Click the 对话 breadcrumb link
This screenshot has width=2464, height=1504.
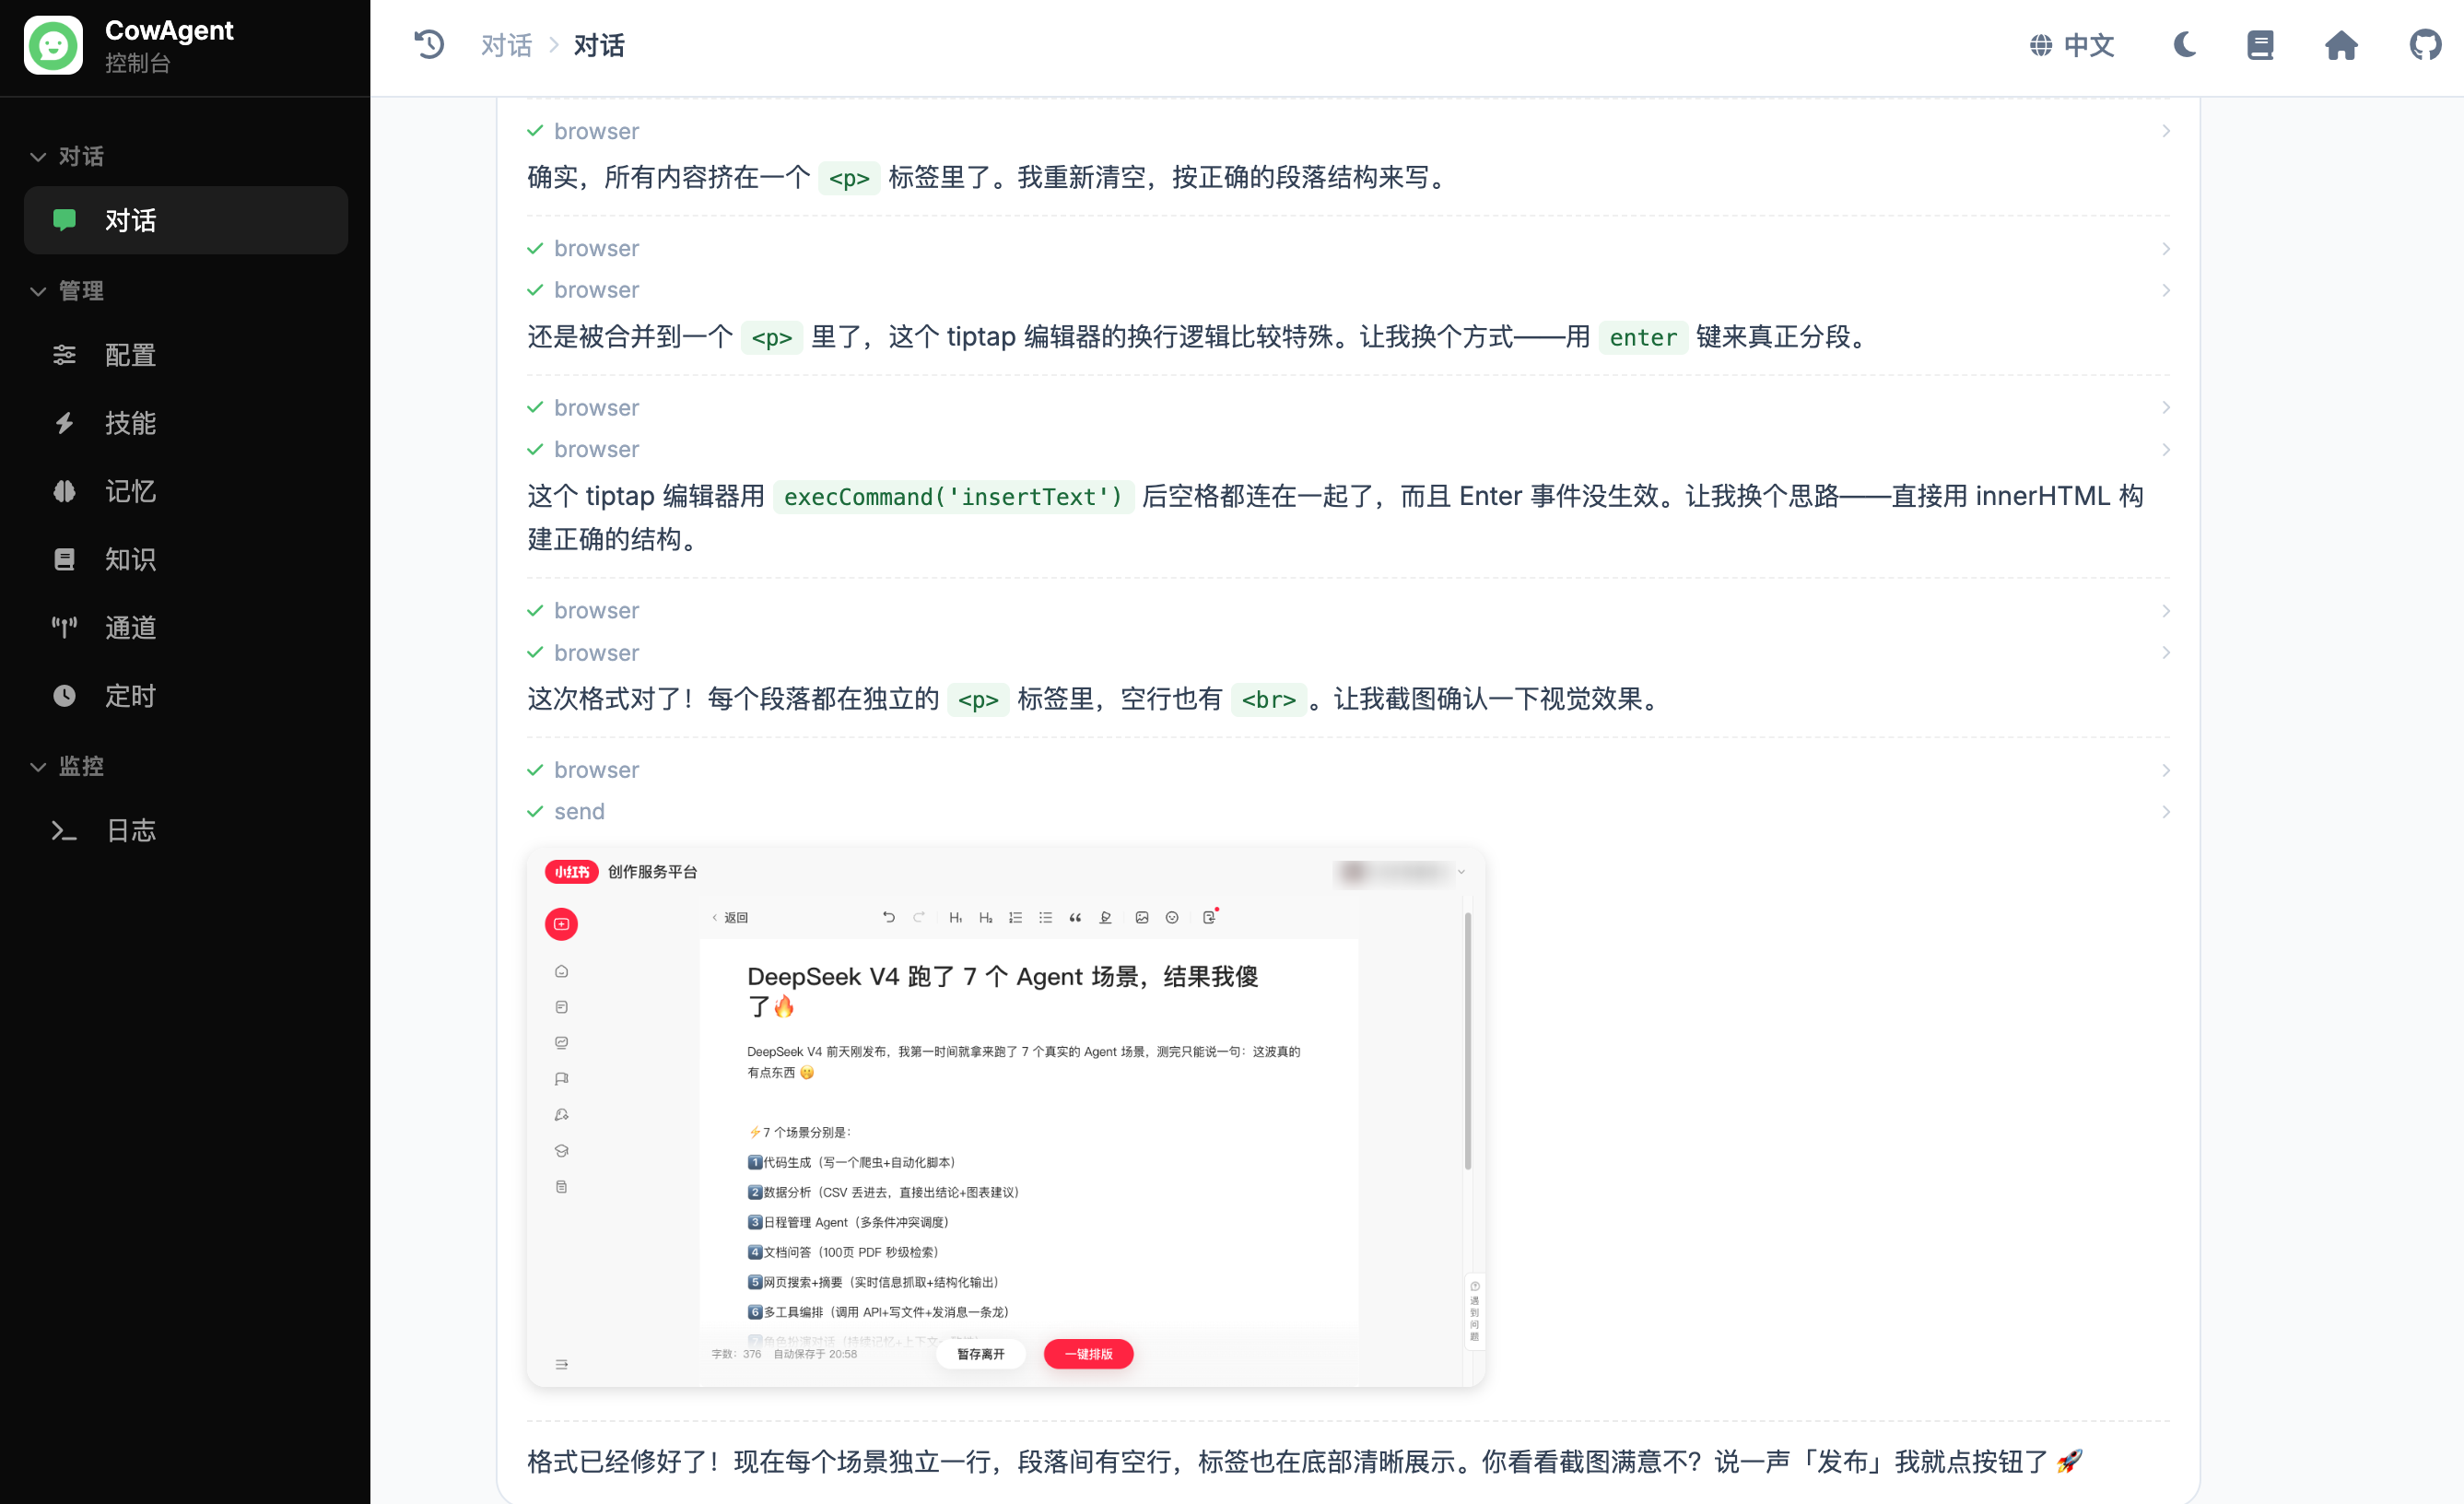506,45
